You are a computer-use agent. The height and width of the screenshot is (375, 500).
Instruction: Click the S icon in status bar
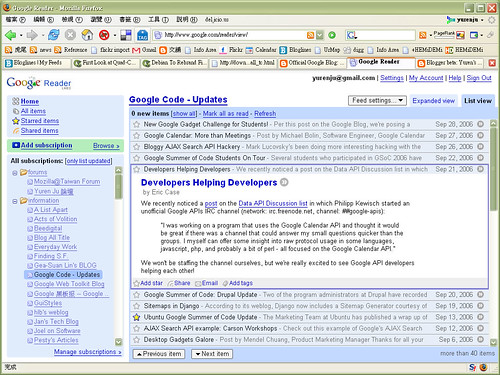tap(472, 367)
